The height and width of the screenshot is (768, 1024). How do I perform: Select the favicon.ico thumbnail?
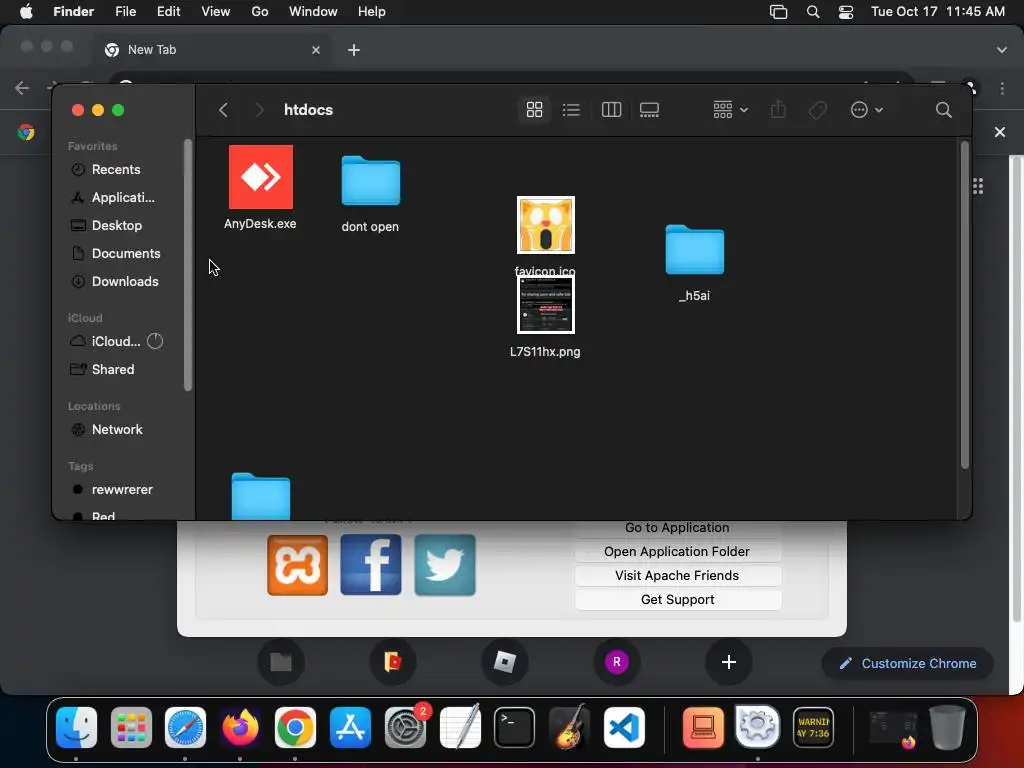(x=545, y=225)
